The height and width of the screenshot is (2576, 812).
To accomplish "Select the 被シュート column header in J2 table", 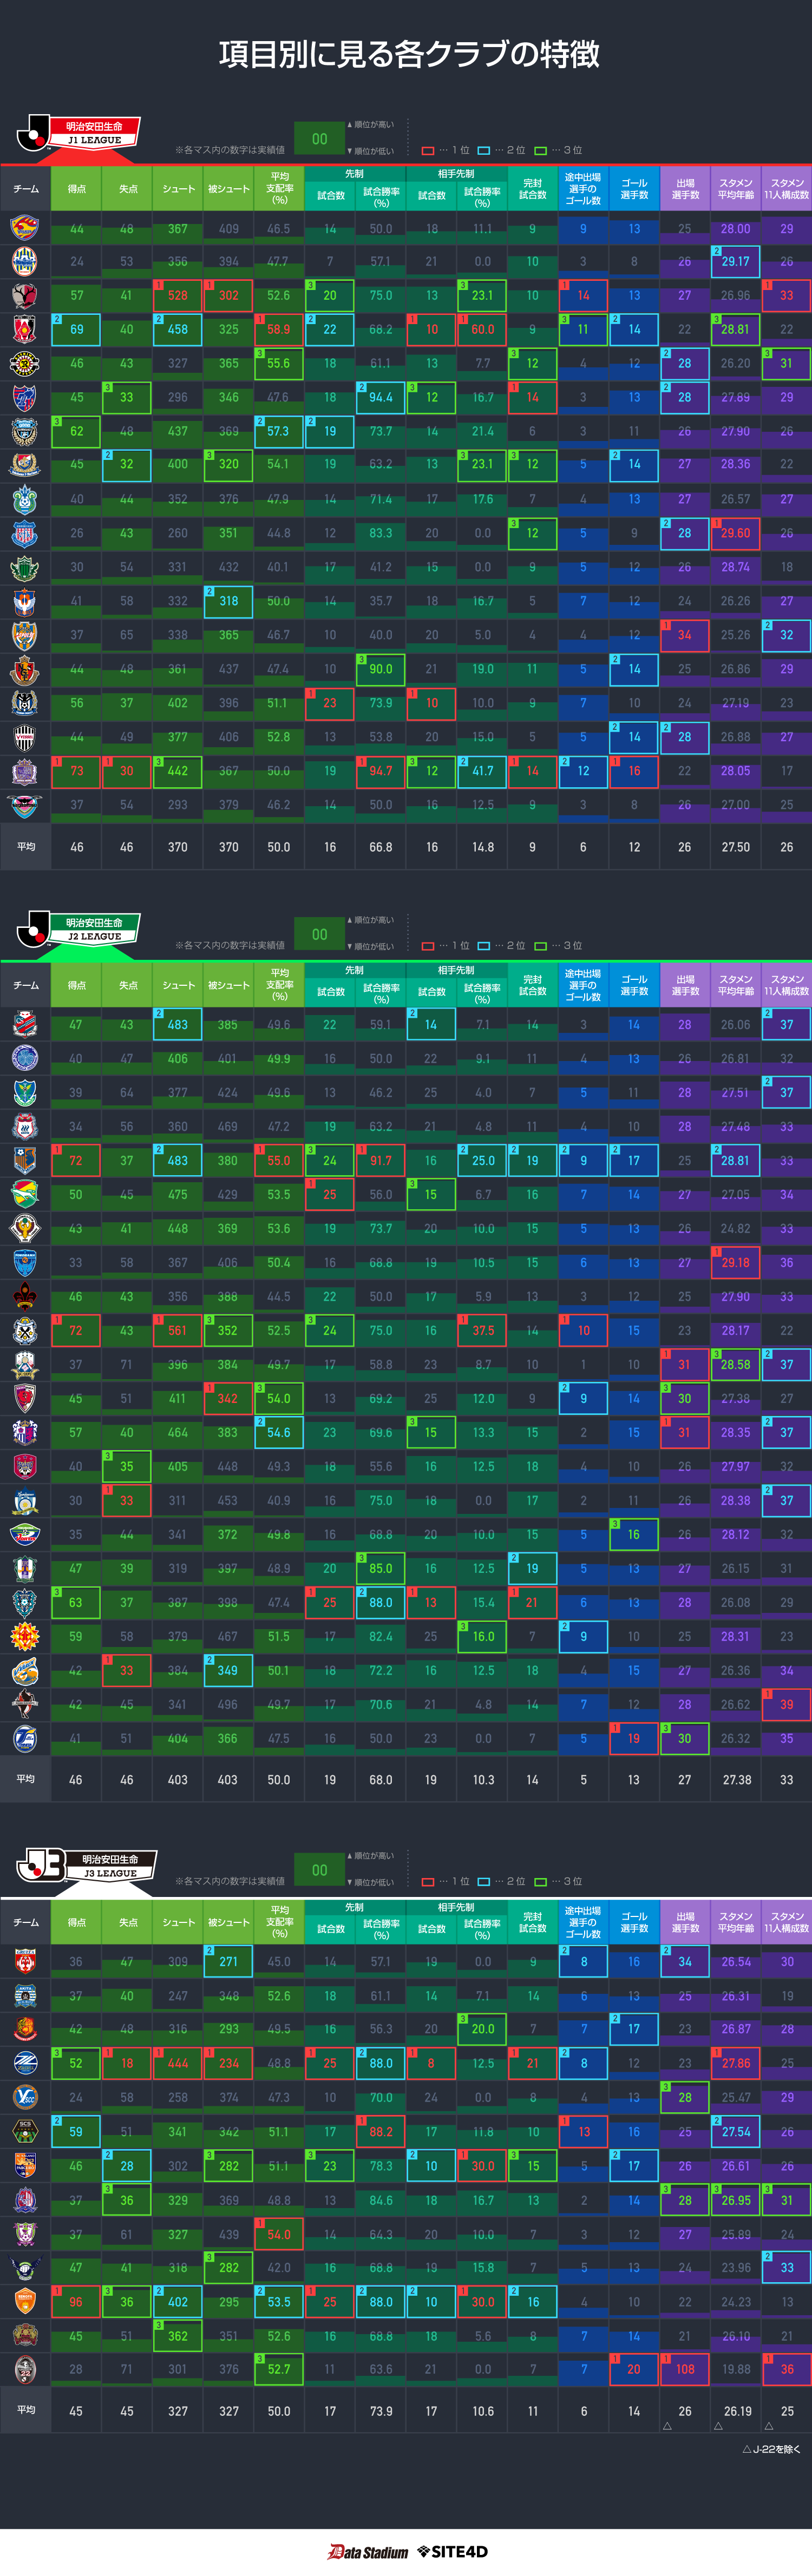I will pos(228,986).
